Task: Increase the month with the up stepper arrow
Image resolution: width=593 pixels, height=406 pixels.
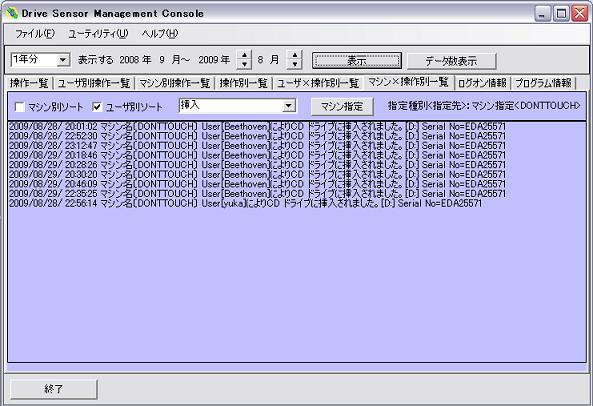Action: click(x=295, y=55)
